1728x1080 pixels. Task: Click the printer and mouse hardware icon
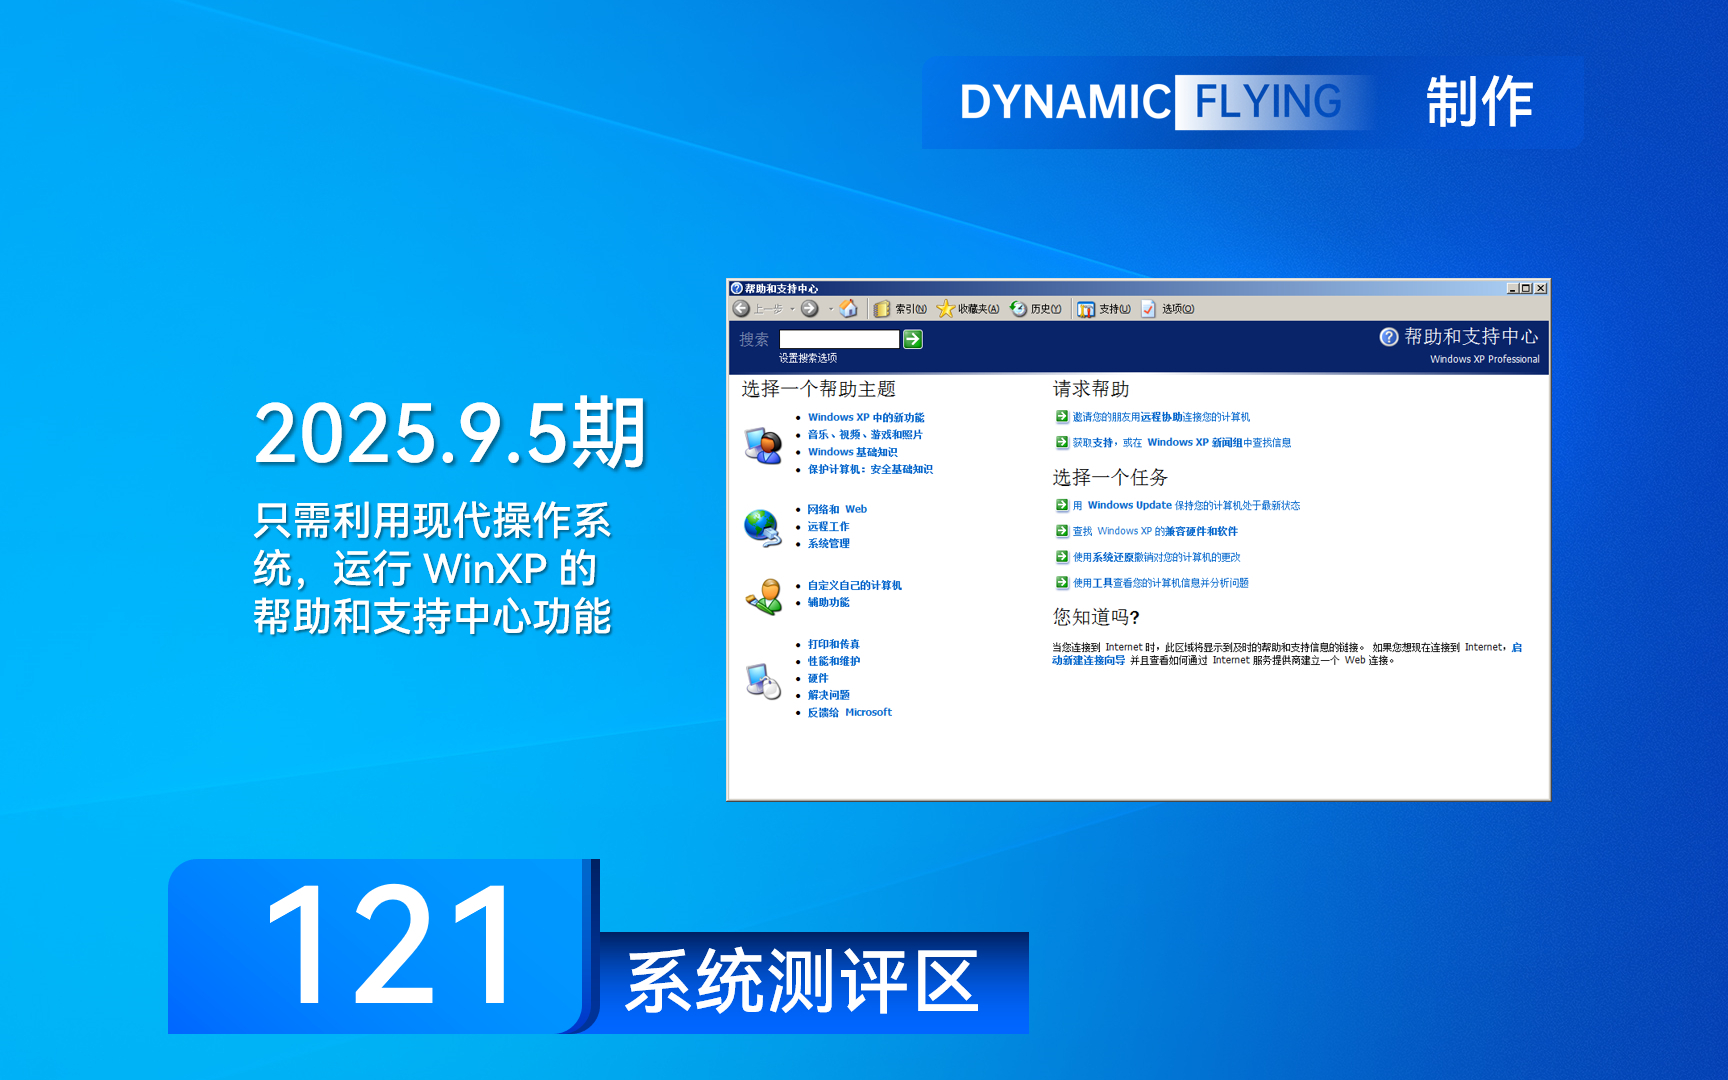click(x=764, y=681)
